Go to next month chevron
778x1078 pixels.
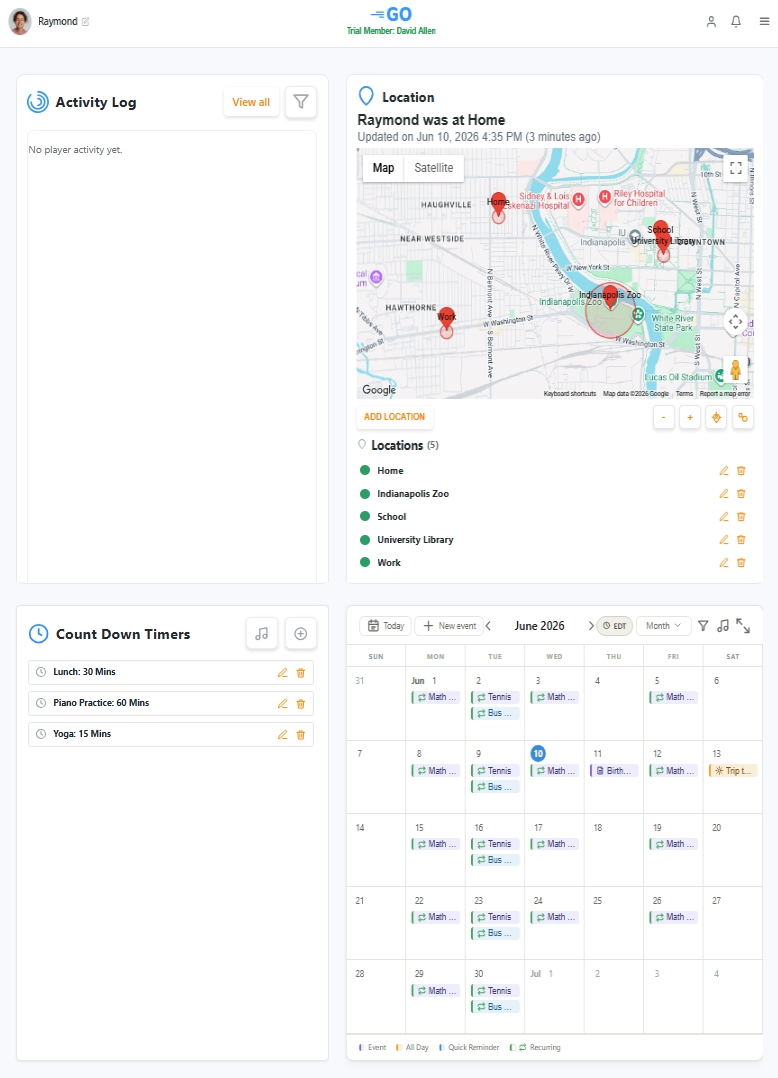(590, 626)
